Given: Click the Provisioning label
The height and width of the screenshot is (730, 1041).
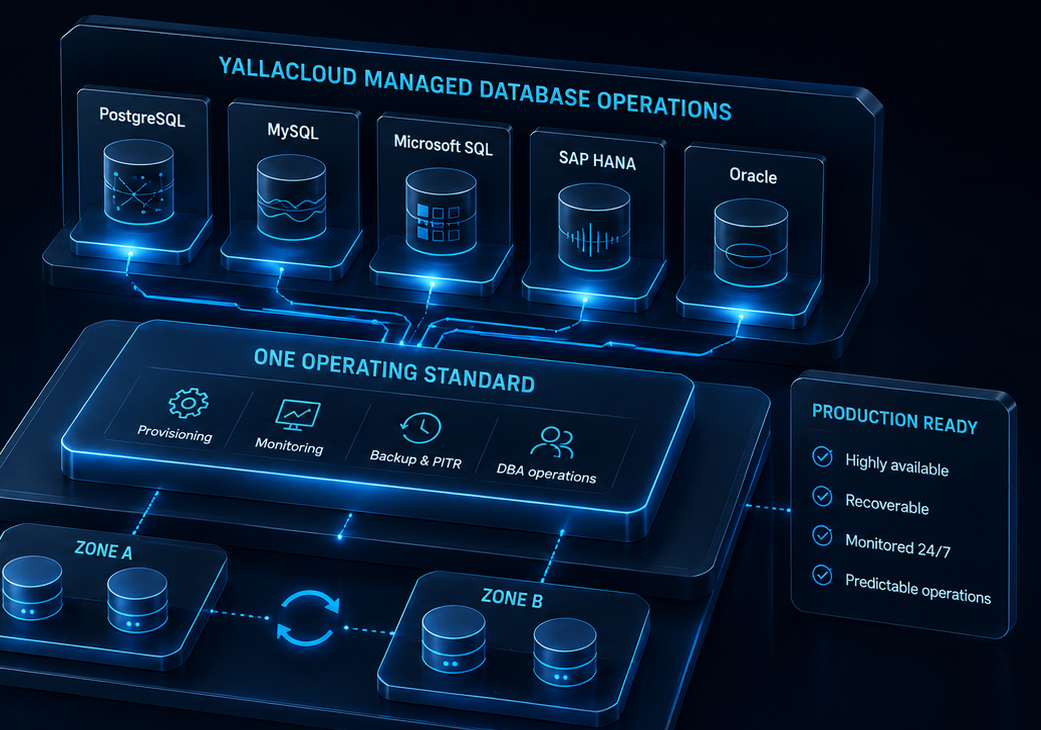Looking at the screenshot, I should coord(175,433).
